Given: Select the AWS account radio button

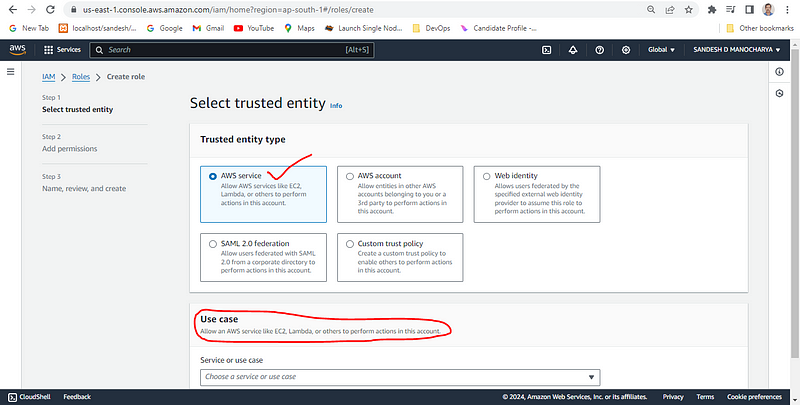Looking at the screenshot, I should click(349, 176).
